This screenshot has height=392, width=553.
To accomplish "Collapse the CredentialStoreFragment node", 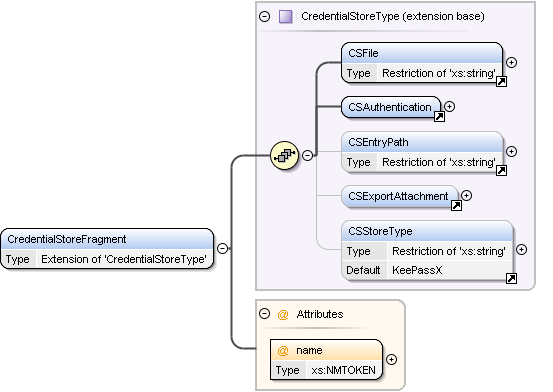I will tap(223, 248).
